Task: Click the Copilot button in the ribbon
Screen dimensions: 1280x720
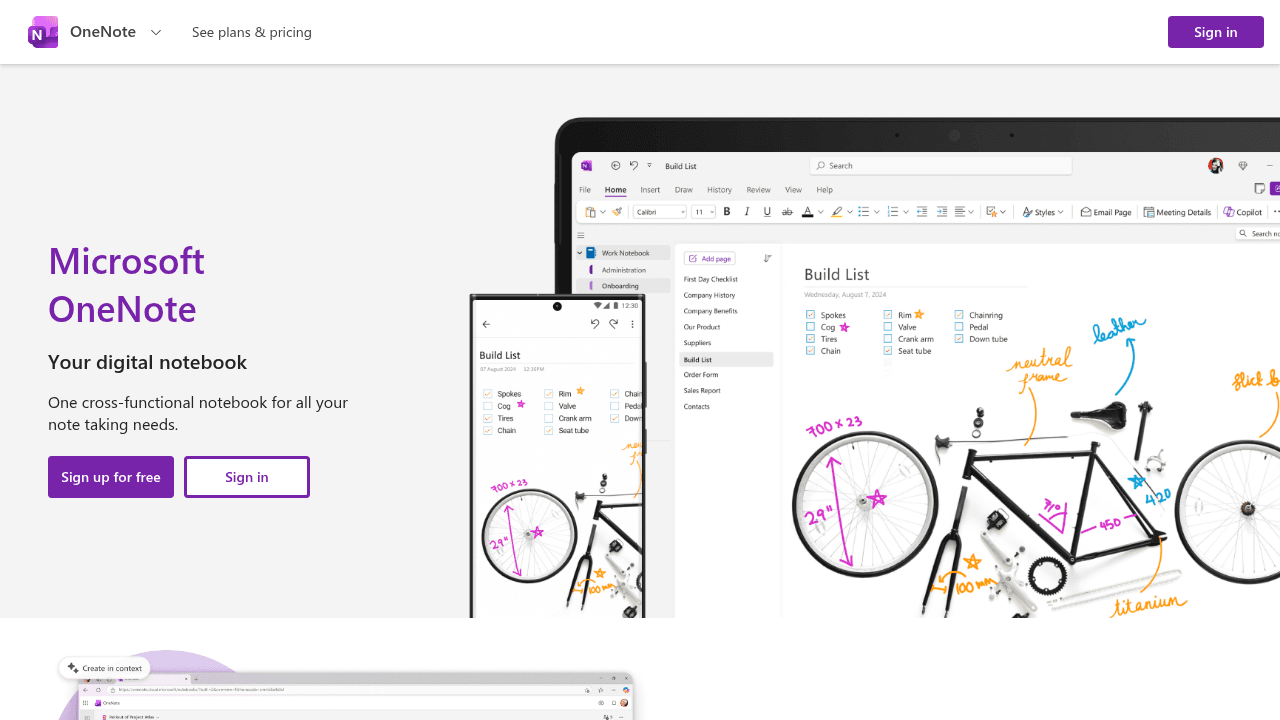Action: click(x=1243, y=212)
